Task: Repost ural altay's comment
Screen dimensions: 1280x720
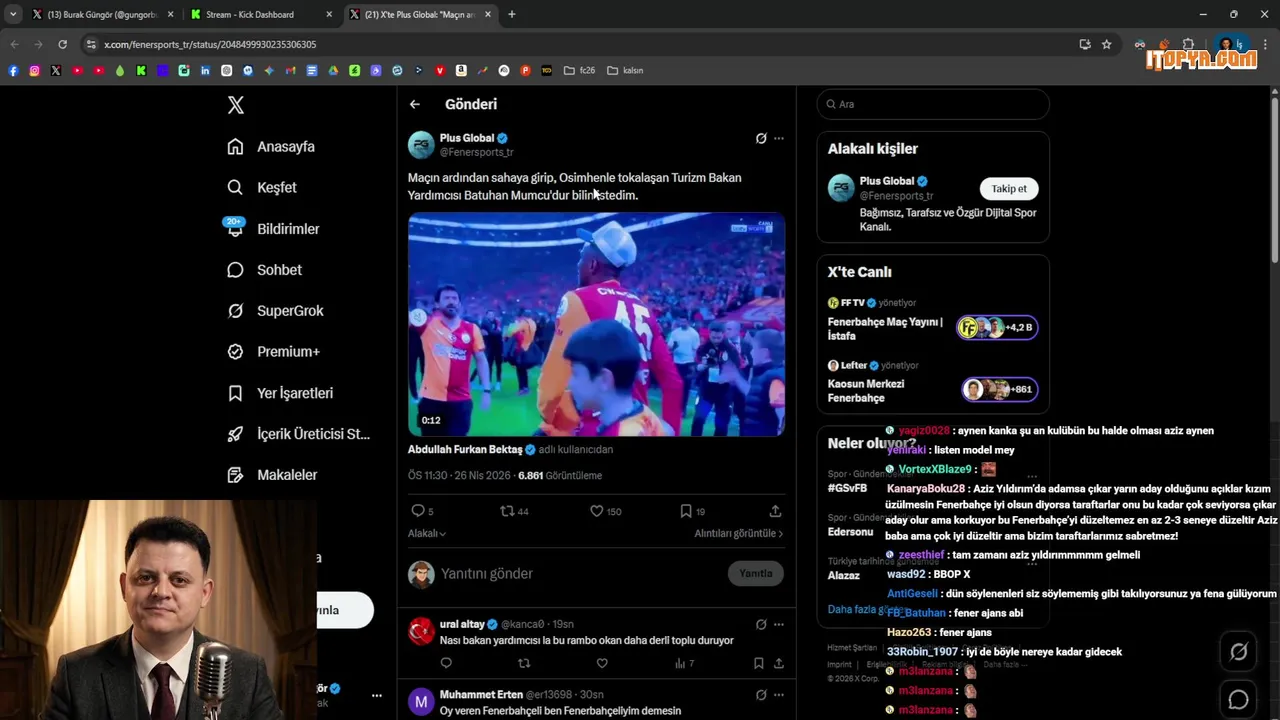Action: (x=524, y=663)
